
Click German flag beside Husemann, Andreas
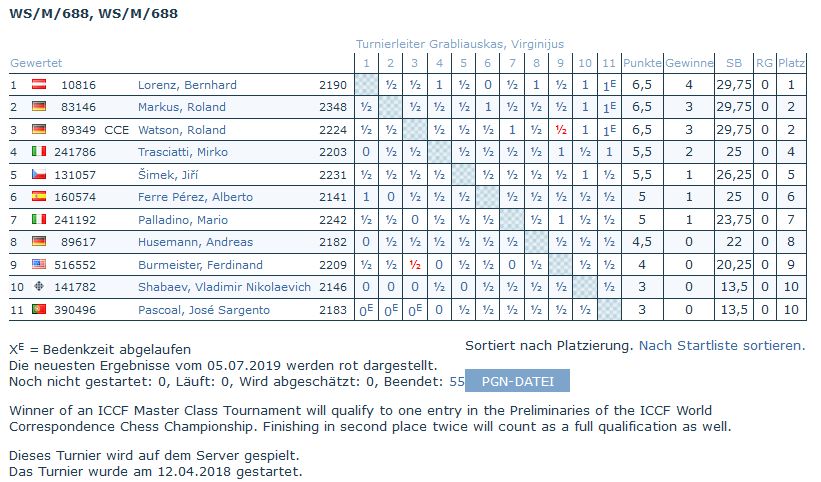point(40,242)
